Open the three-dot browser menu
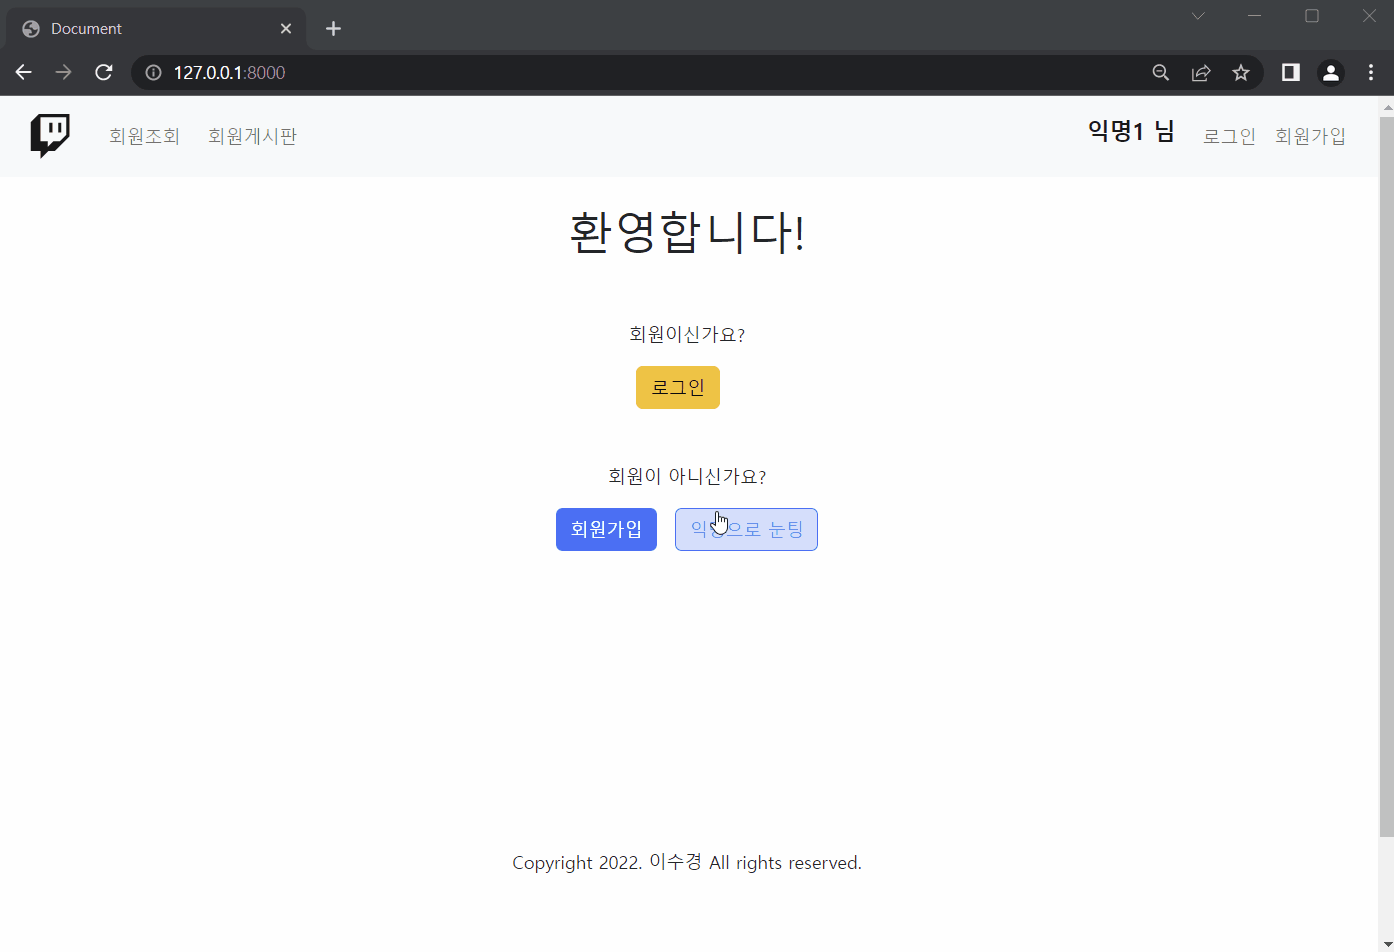The width and height of the screenshot is (1394, 952). coord(1371,72)
